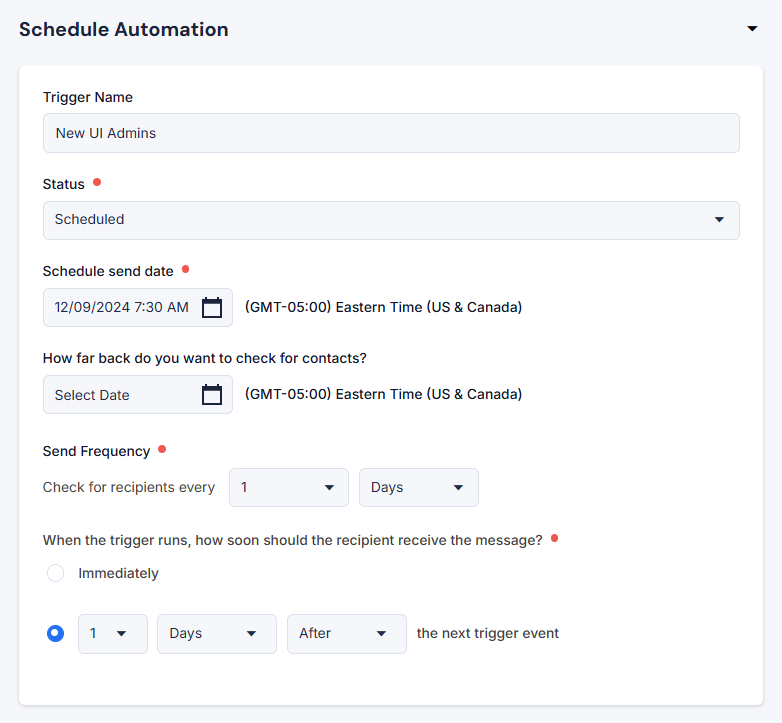The width and height of the screenshot is (782, 723).
Task: Click the Select Date input field
Action: (x=138, y=394)
